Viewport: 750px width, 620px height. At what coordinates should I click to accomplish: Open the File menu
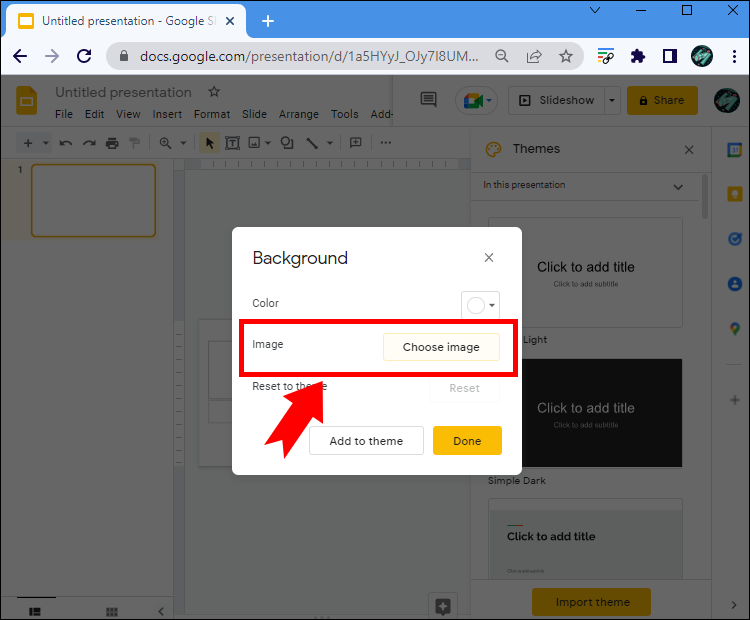(x=64, y=114)
